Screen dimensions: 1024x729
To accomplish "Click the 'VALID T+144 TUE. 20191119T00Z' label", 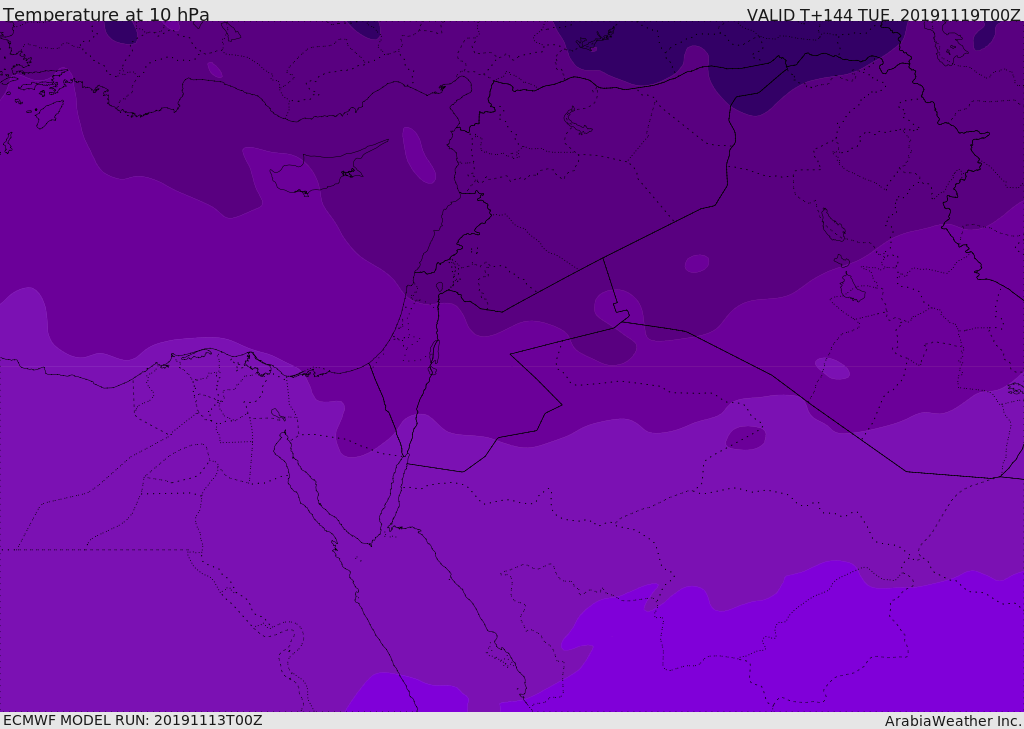I will [x=883, y=15].
